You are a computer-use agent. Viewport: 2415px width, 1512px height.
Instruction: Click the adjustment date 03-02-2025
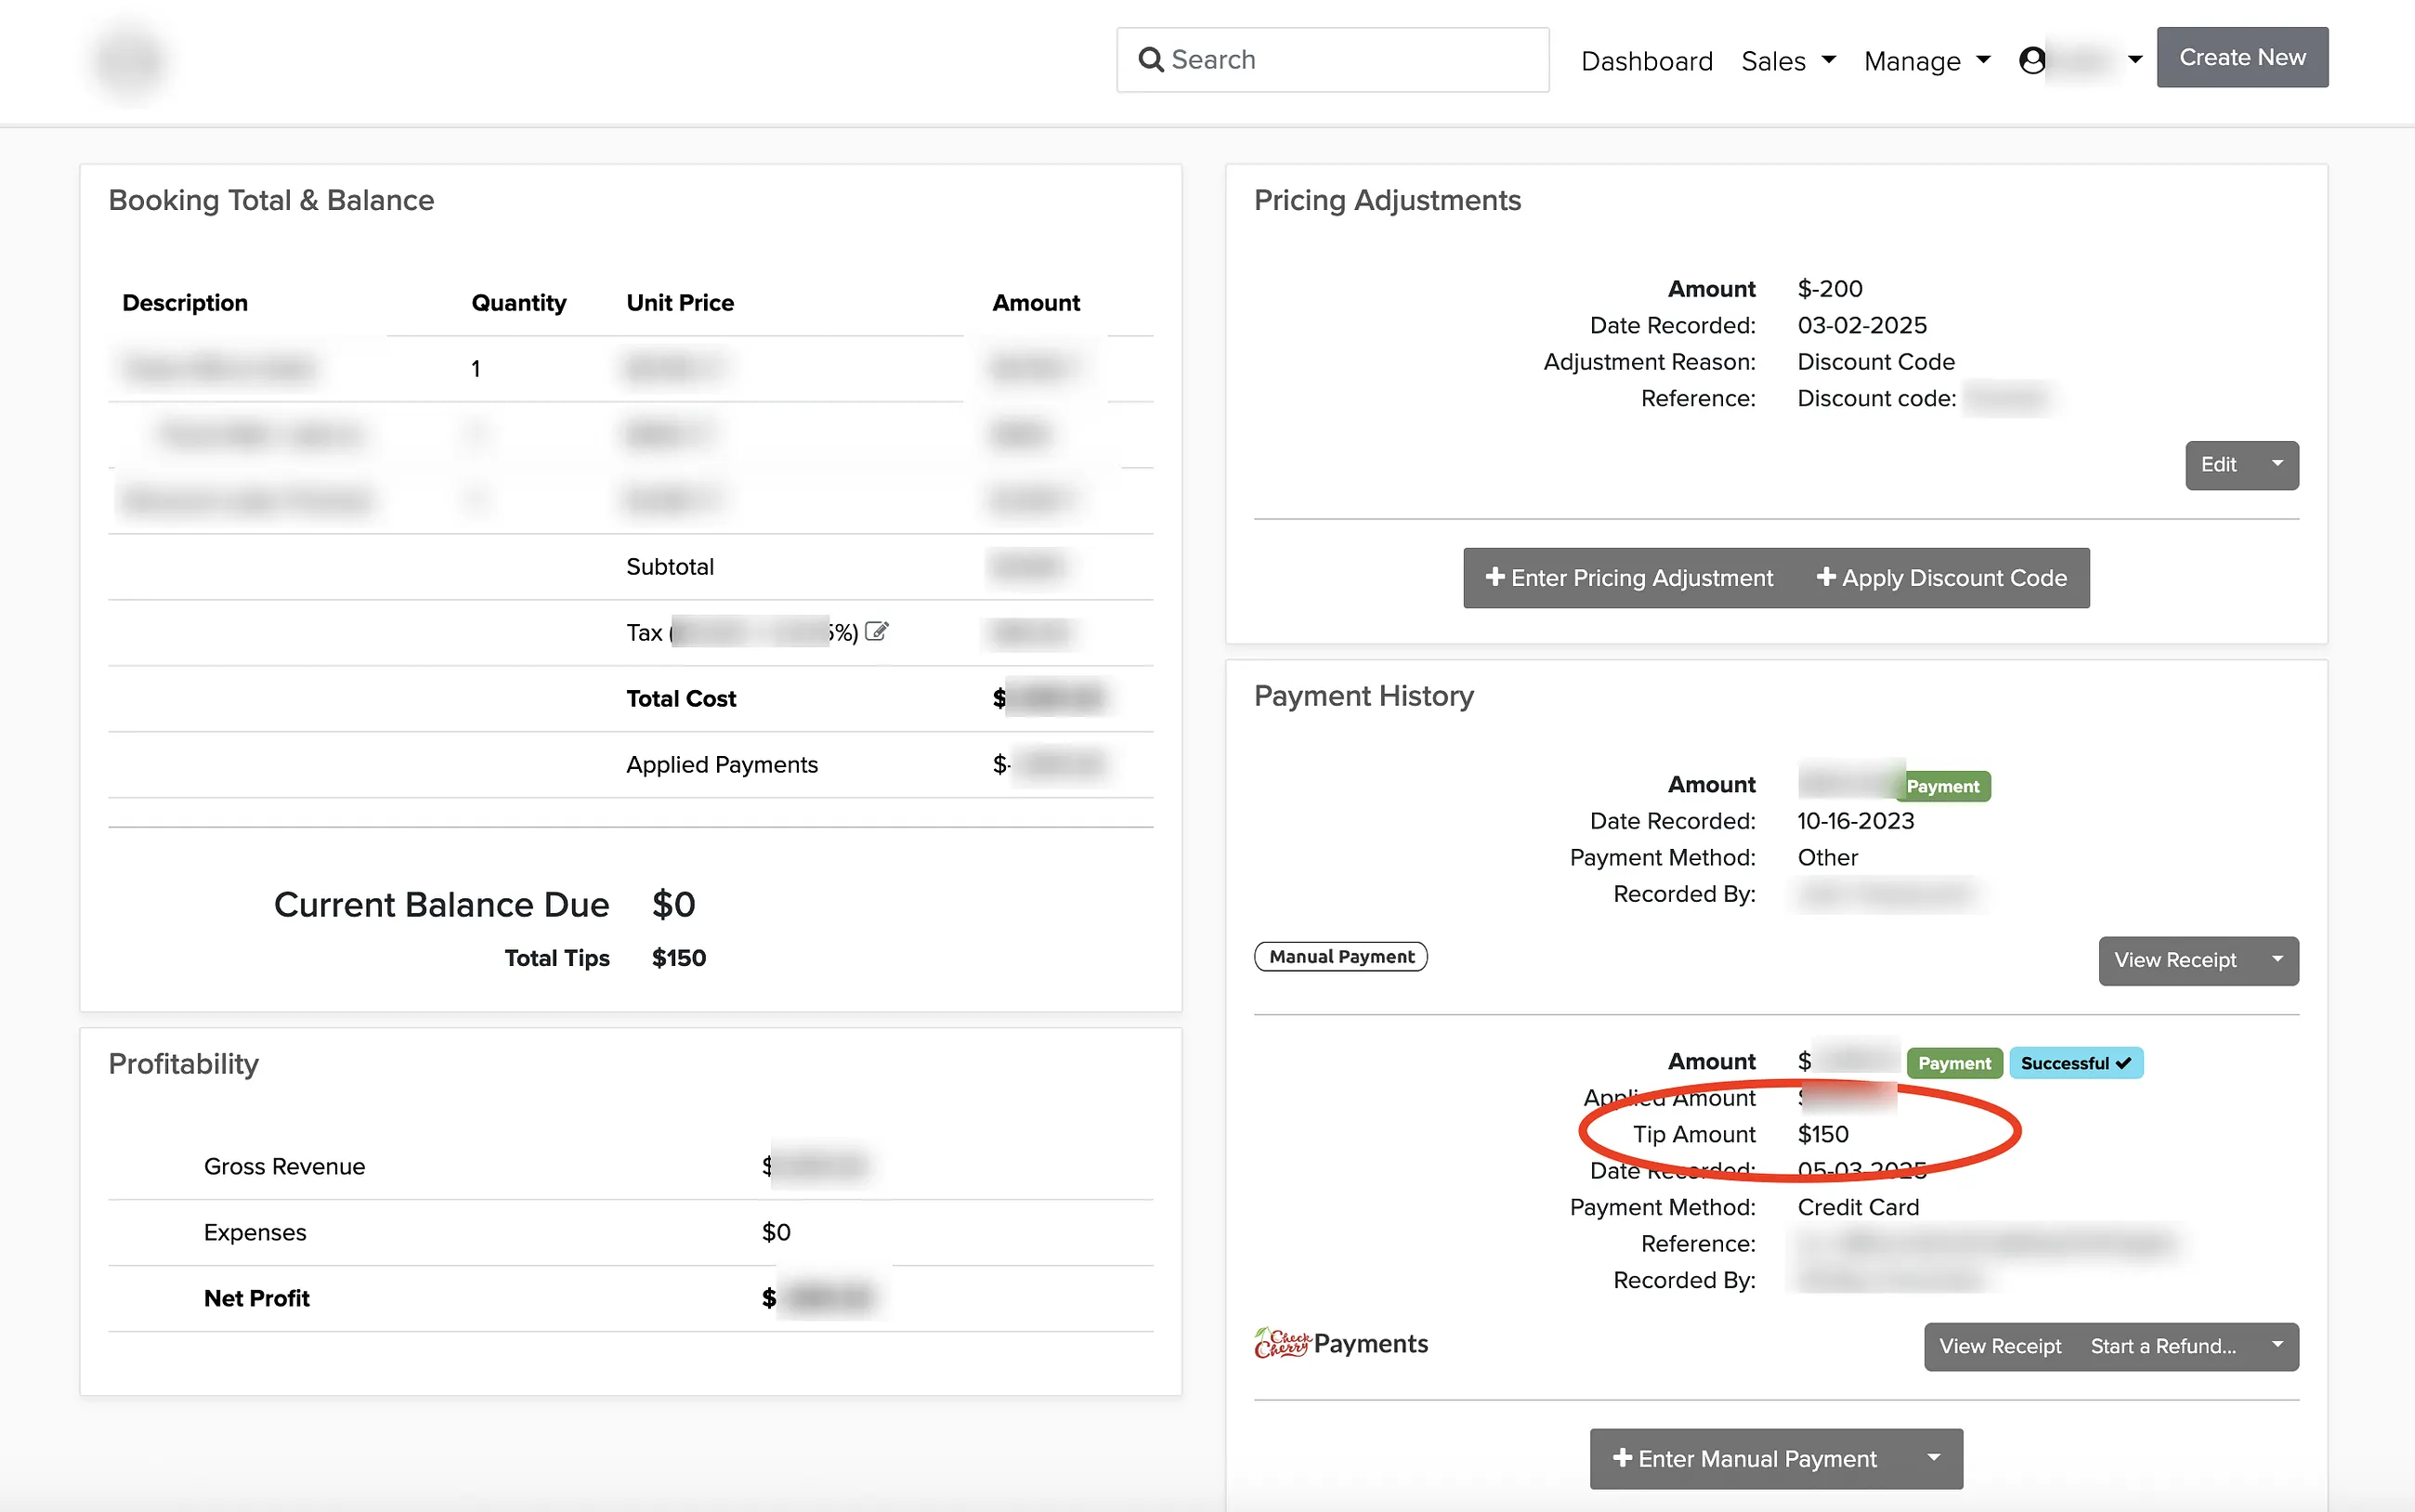pyautogui.click(x=1862, y=325)
